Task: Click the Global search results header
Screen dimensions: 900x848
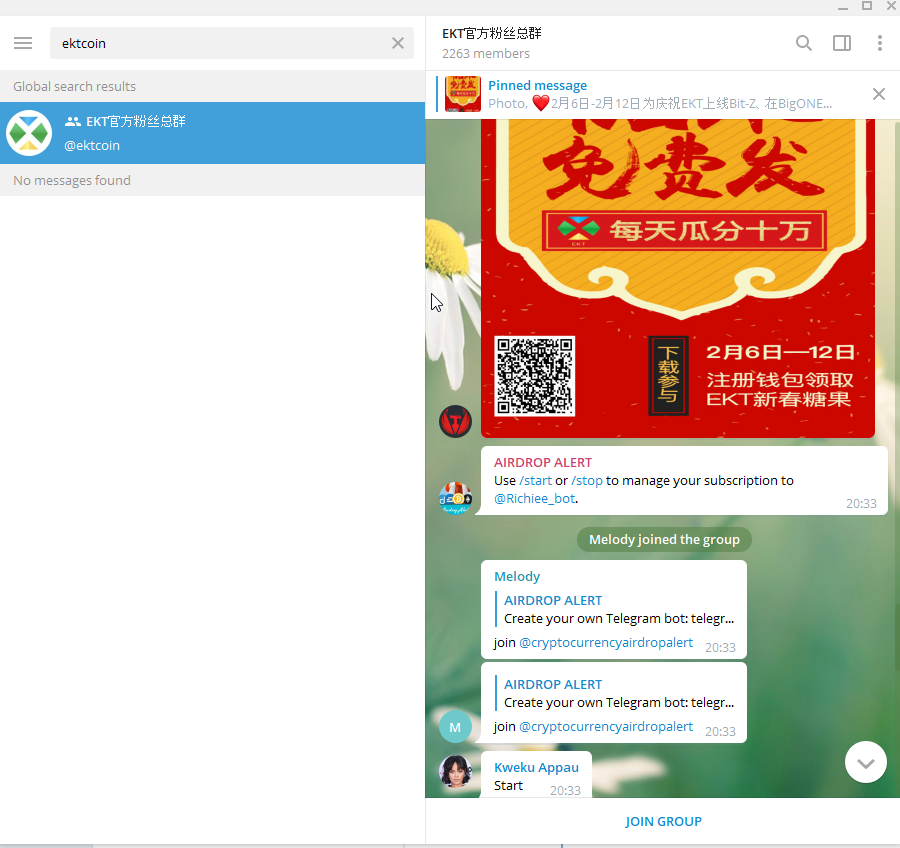Action: [x=75, y=87]
